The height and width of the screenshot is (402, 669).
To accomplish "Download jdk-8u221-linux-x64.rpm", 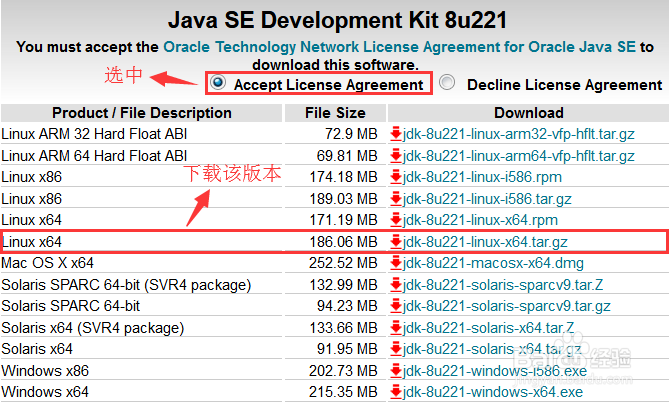I will click(480, 220).
